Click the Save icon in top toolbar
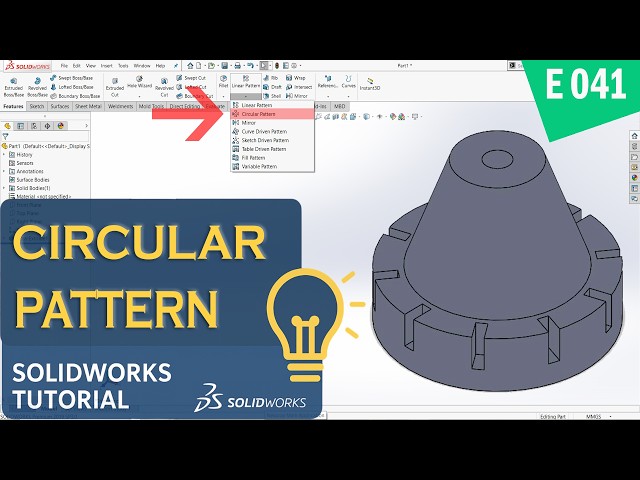This screenshot has height=480, width=640. [x=224, y=65]
